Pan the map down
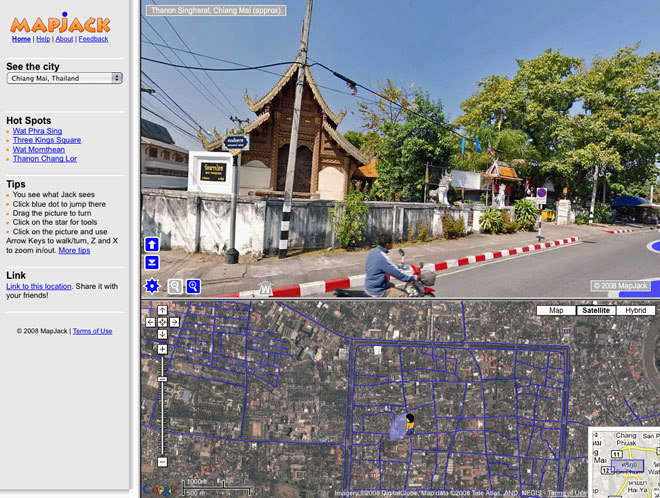This screenshot has width=660, height=498. (162, 334)
